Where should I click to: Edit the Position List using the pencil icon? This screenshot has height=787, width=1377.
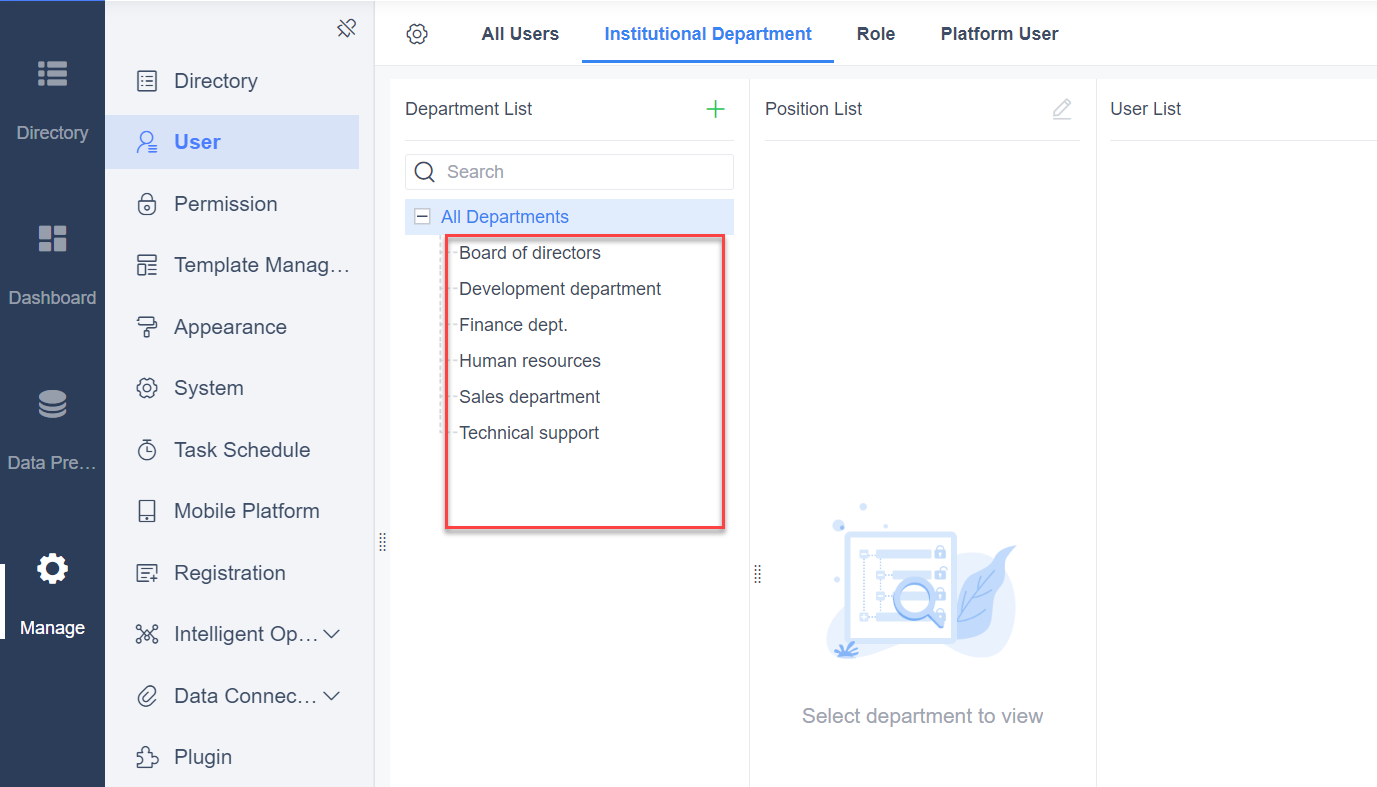click(1062, 109)
